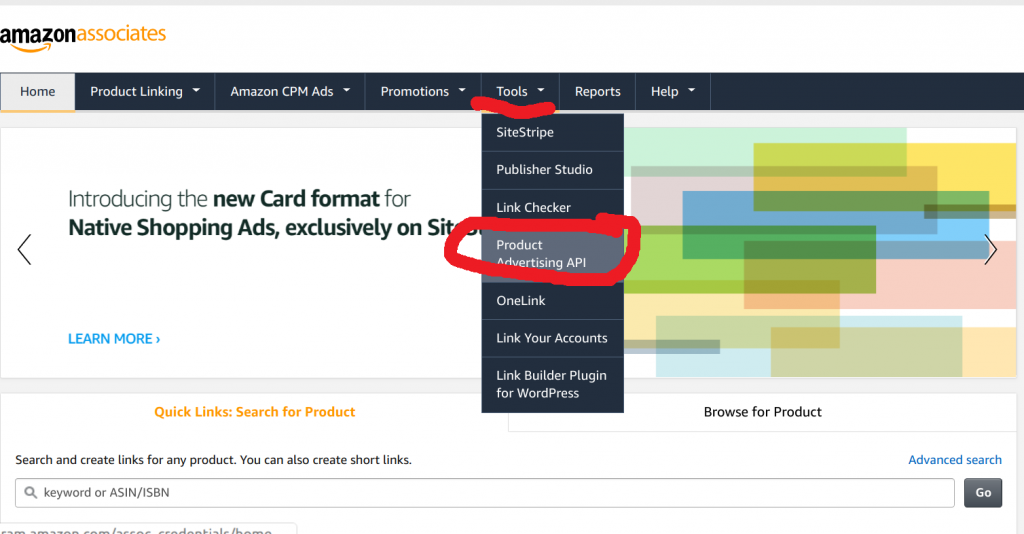Click the colorful banner graphic
Screen dimensions: 1024x534
[x=820, y=252]
